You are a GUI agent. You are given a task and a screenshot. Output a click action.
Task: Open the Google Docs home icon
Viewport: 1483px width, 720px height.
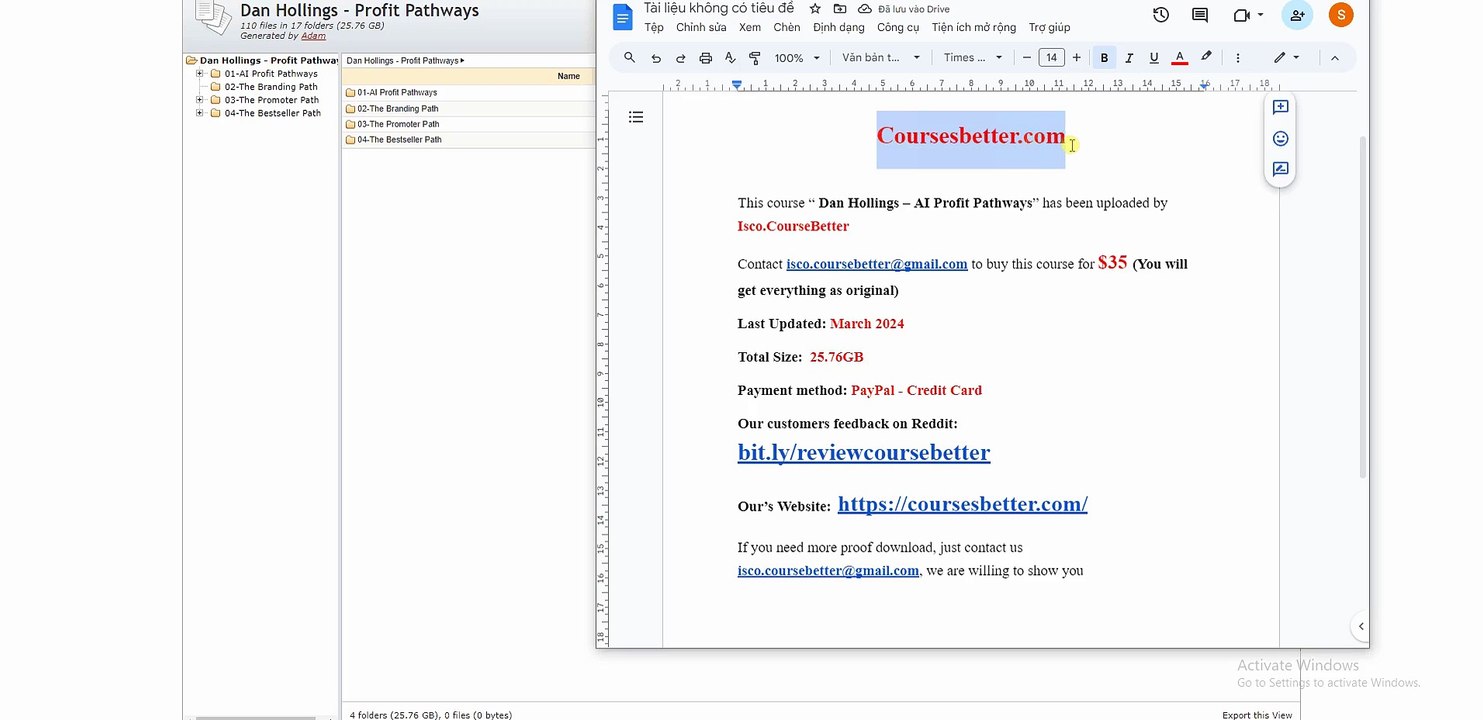622,17
